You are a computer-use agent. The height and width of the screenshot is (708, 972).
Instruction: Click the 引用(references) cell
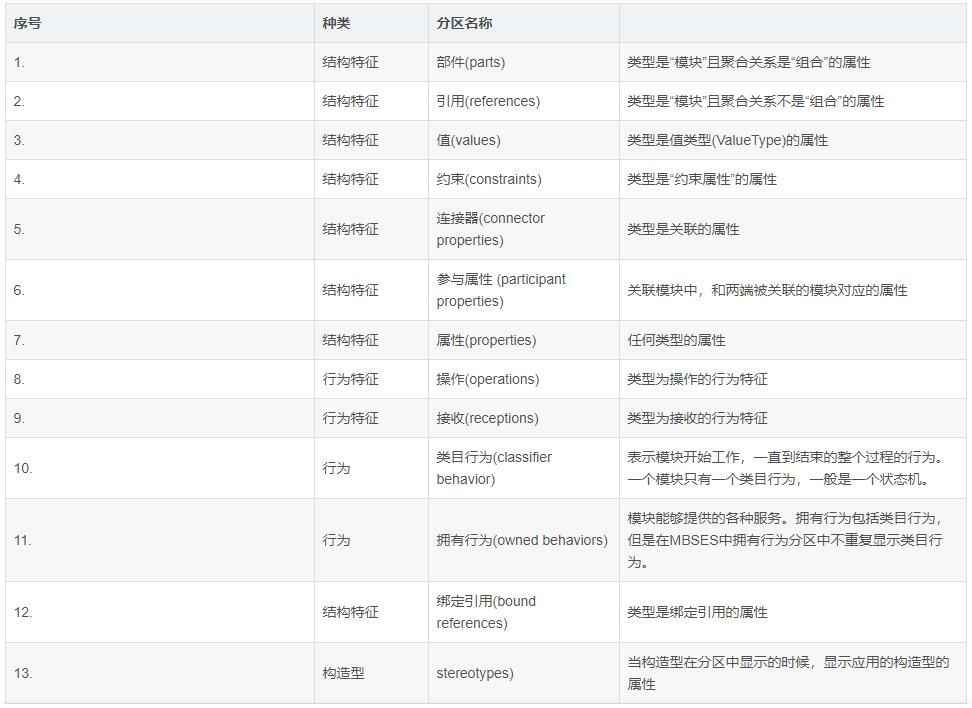click(x=524, y=101)
